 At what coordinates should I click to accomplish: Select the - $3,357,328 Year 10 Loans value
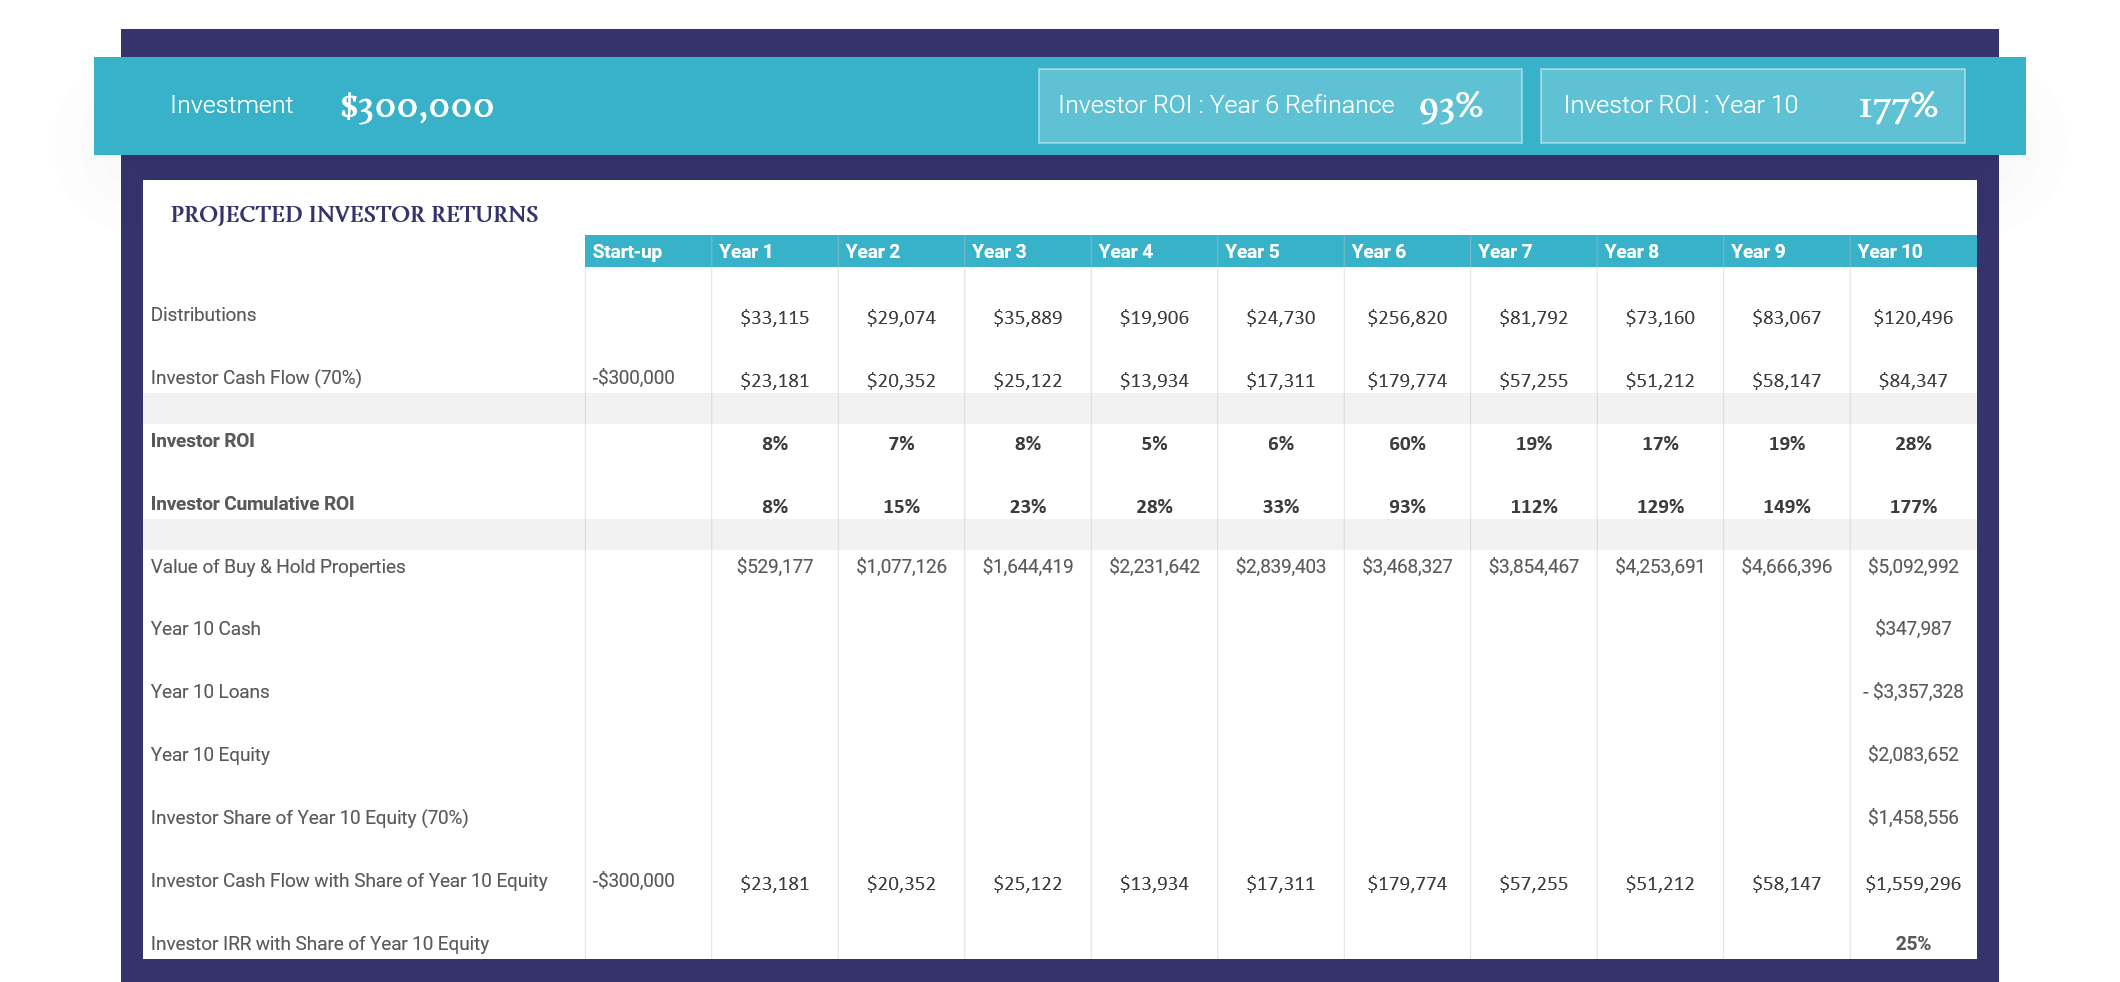coord(1913,692)
